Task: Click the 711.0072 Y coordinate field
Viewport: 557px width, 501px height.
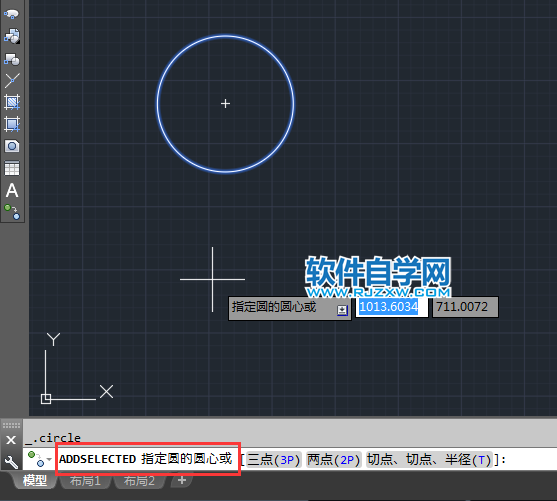Action: [x=465, y=307]
